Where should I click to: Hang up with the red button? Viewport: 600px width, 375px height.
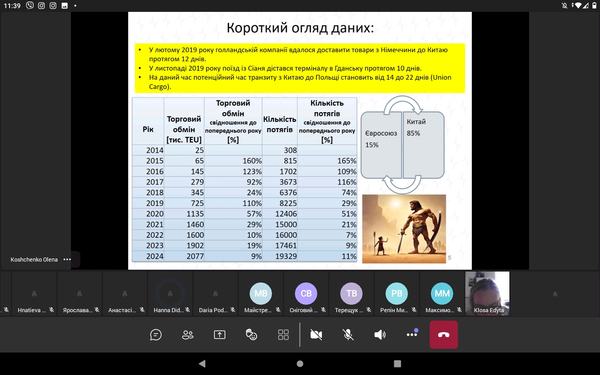pos(443,335)
